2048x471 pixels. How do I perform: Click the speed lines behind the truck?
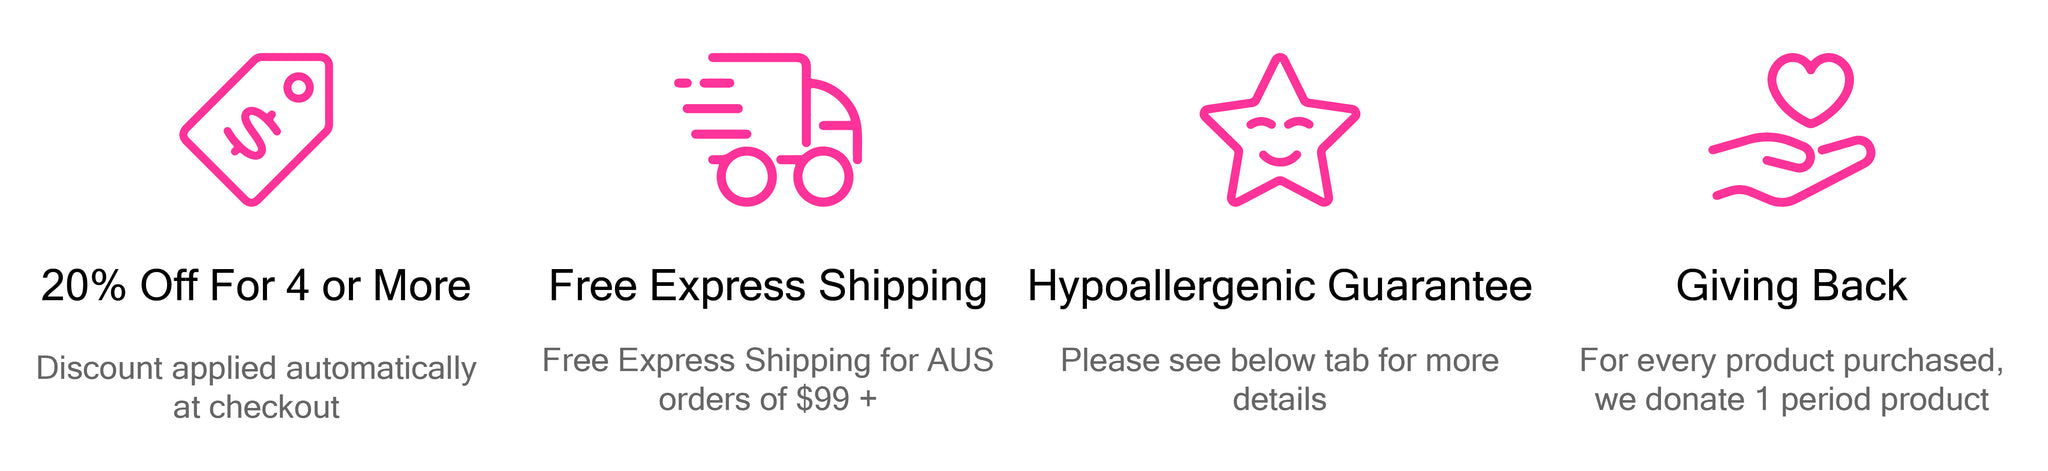coord(712,108)
